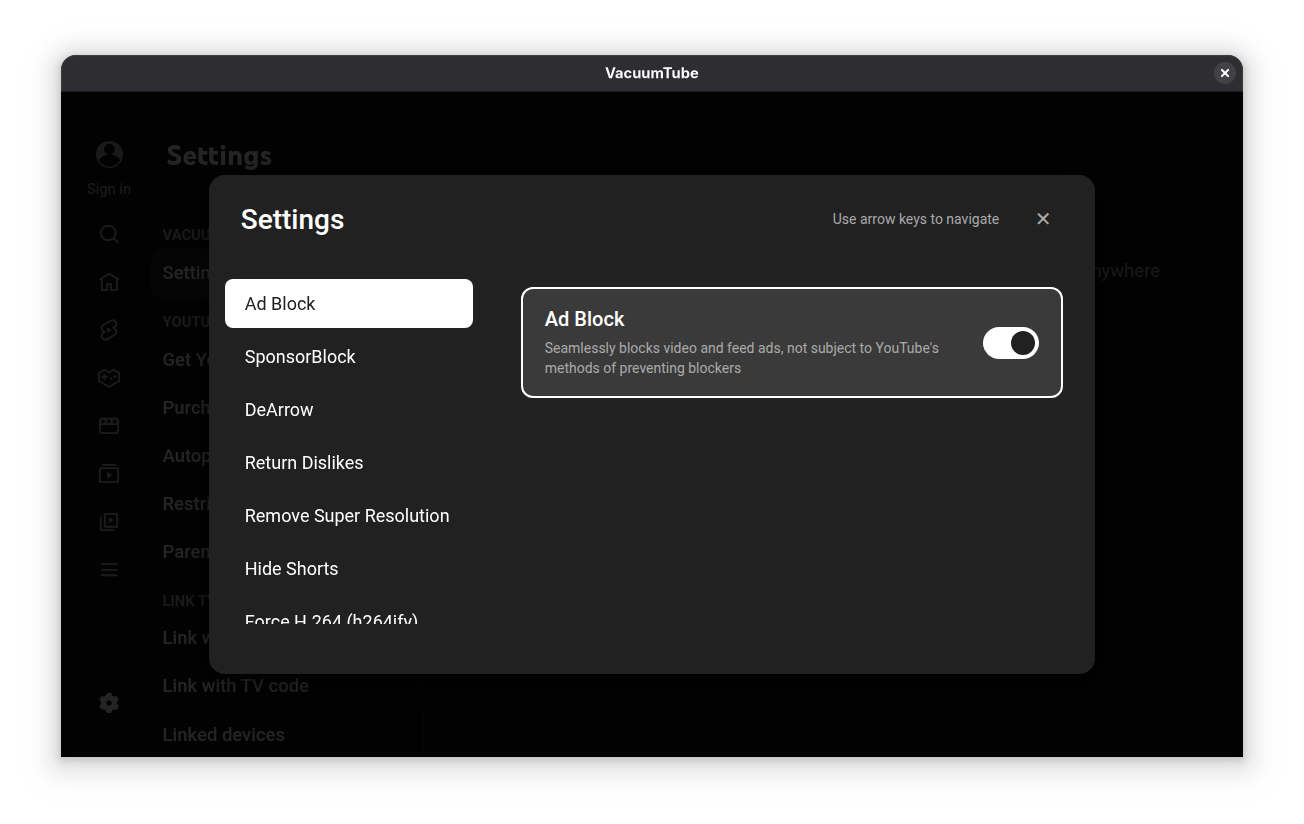The image size is (1304, 824).
Task: Select Remove Super Resolution option
Action: click(349, 516)
